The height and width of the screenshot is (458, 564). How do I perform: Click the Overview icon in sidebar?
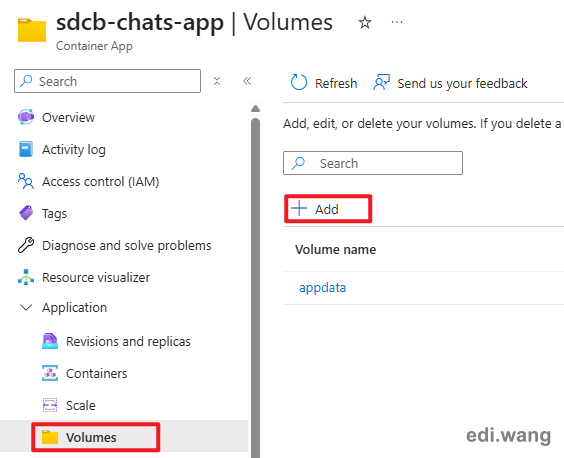coord(26,117)
